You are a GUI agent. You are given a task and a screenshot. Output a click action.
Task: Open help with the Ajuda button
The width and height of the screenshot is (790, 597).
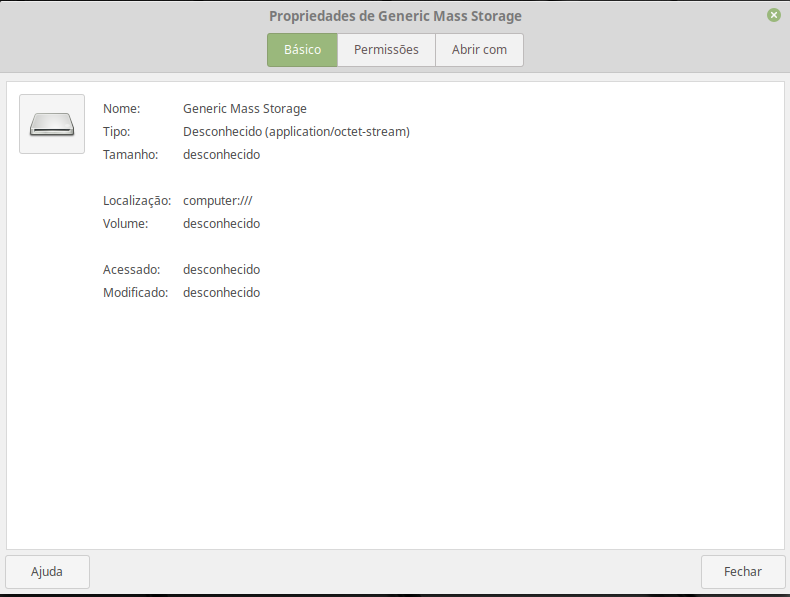click(47, 572)
